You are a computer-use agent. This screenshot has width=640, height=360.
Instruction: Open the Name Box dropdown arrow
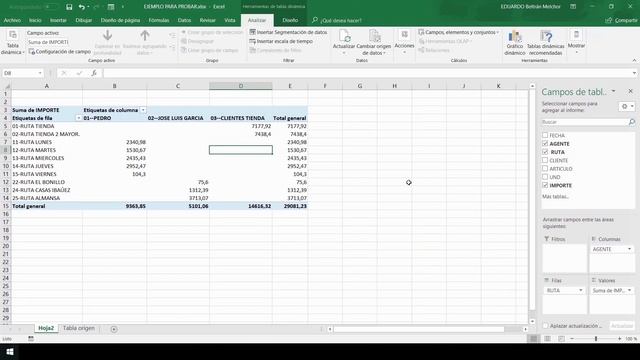point(40,73)
